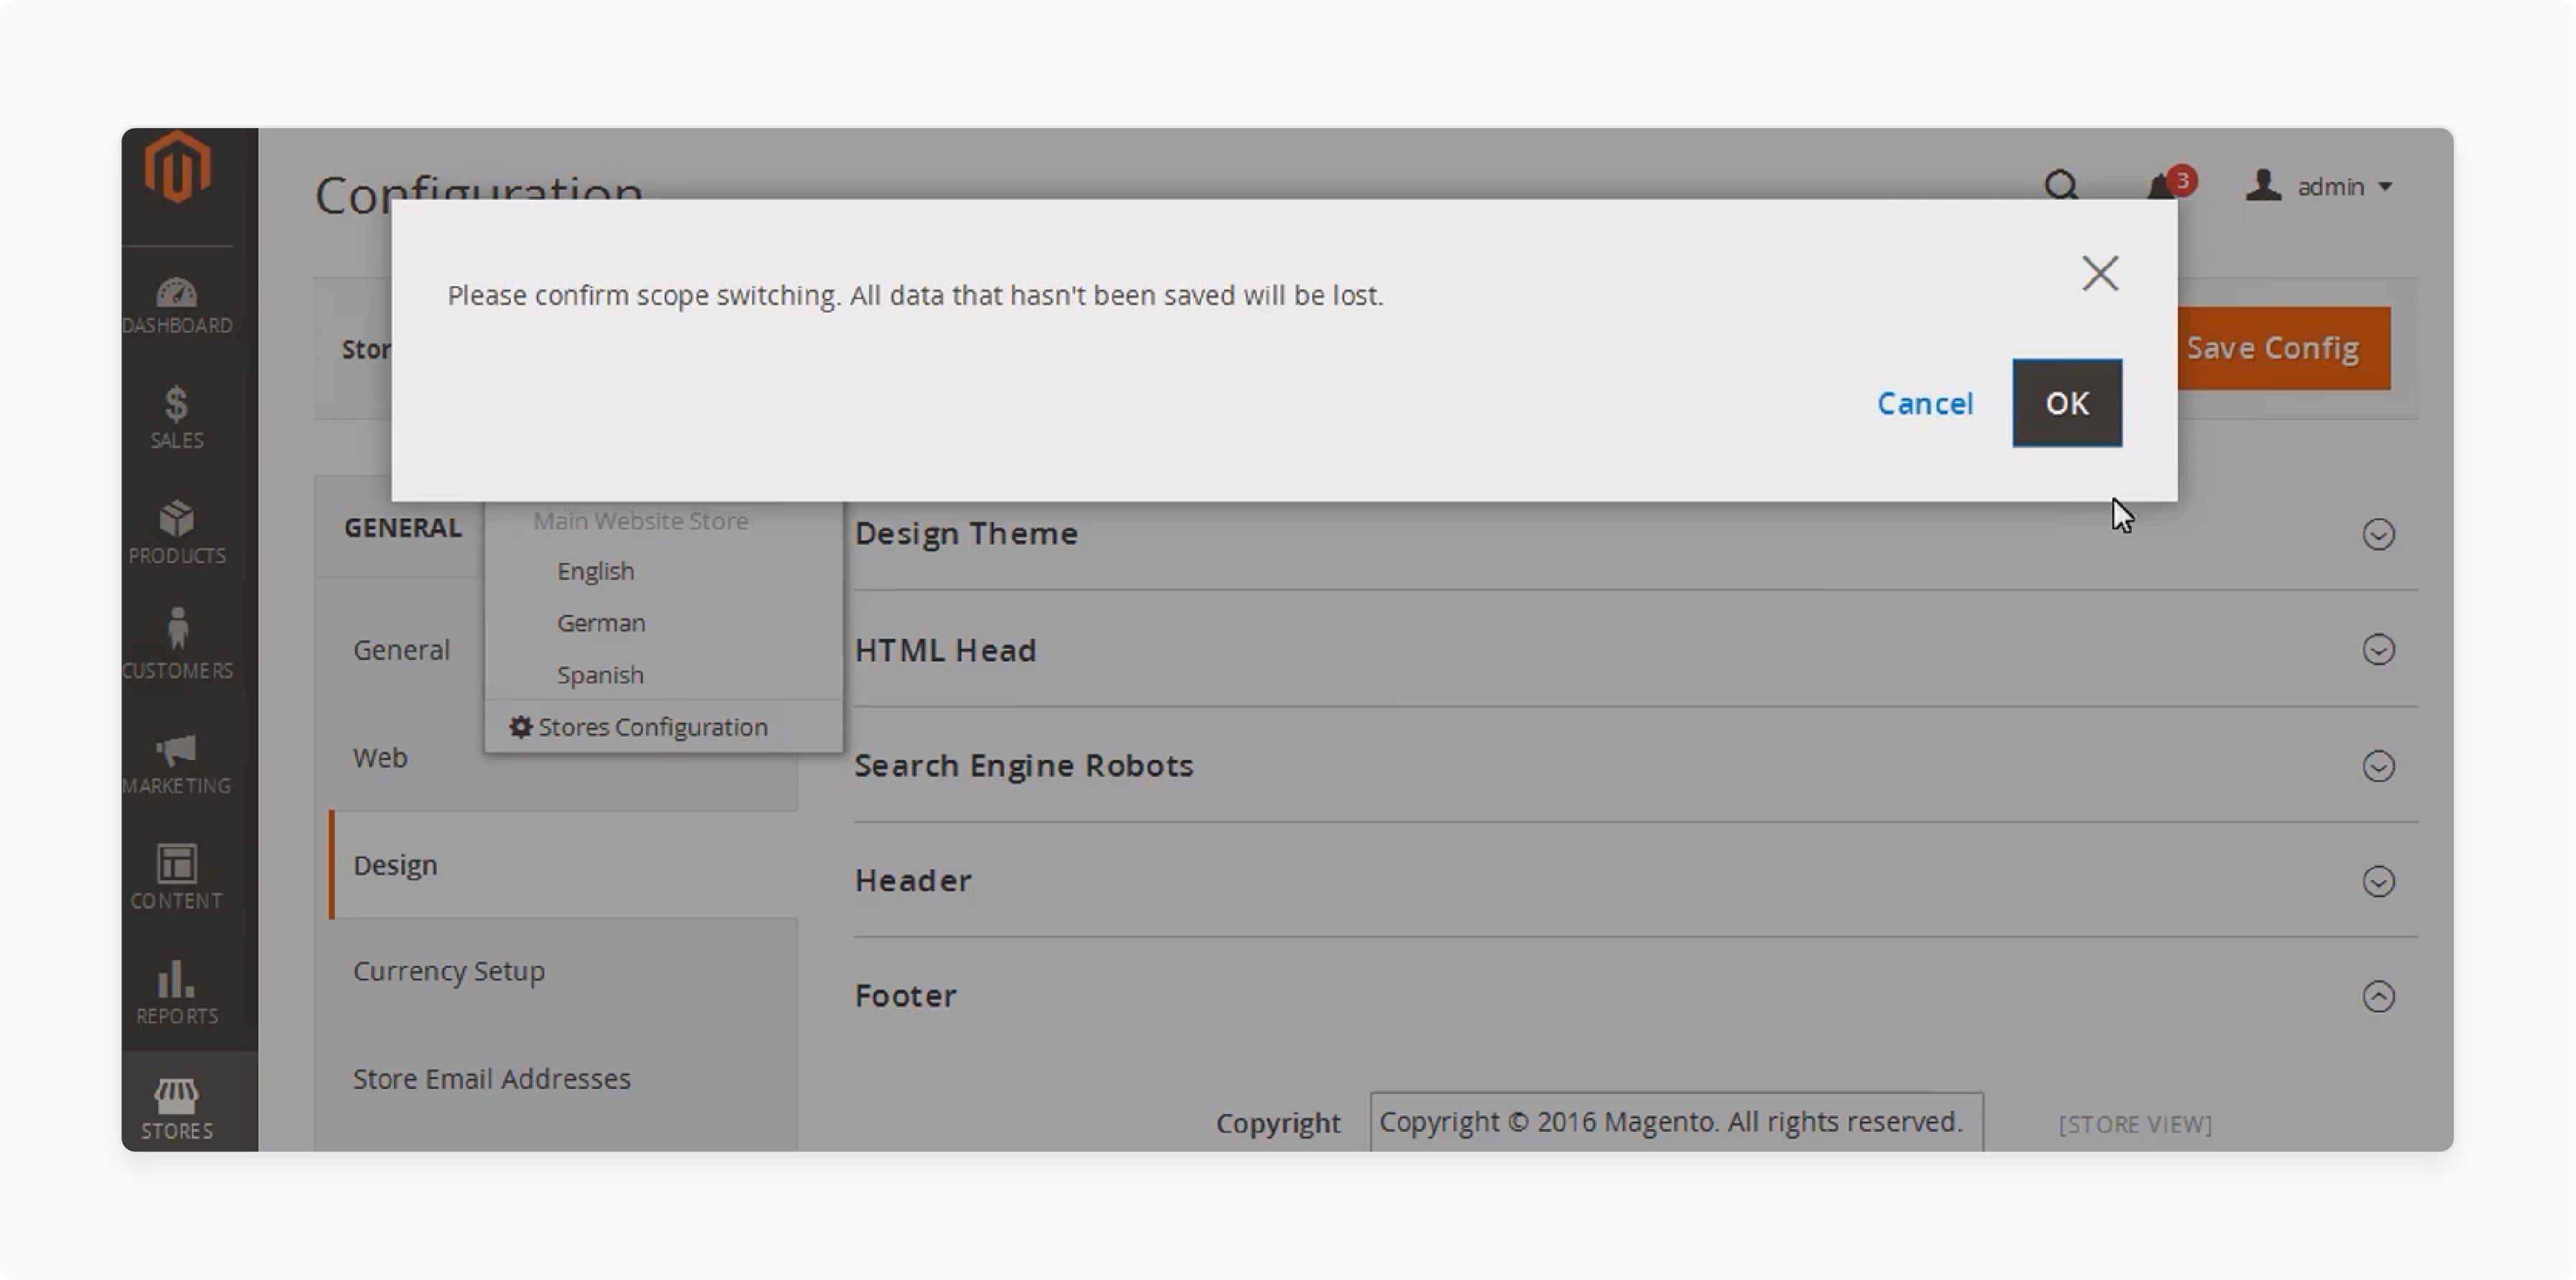Click the GENERAL configuration group heading
The height and width of the screenshot is (1280, 2576).
tap(403, 527)
